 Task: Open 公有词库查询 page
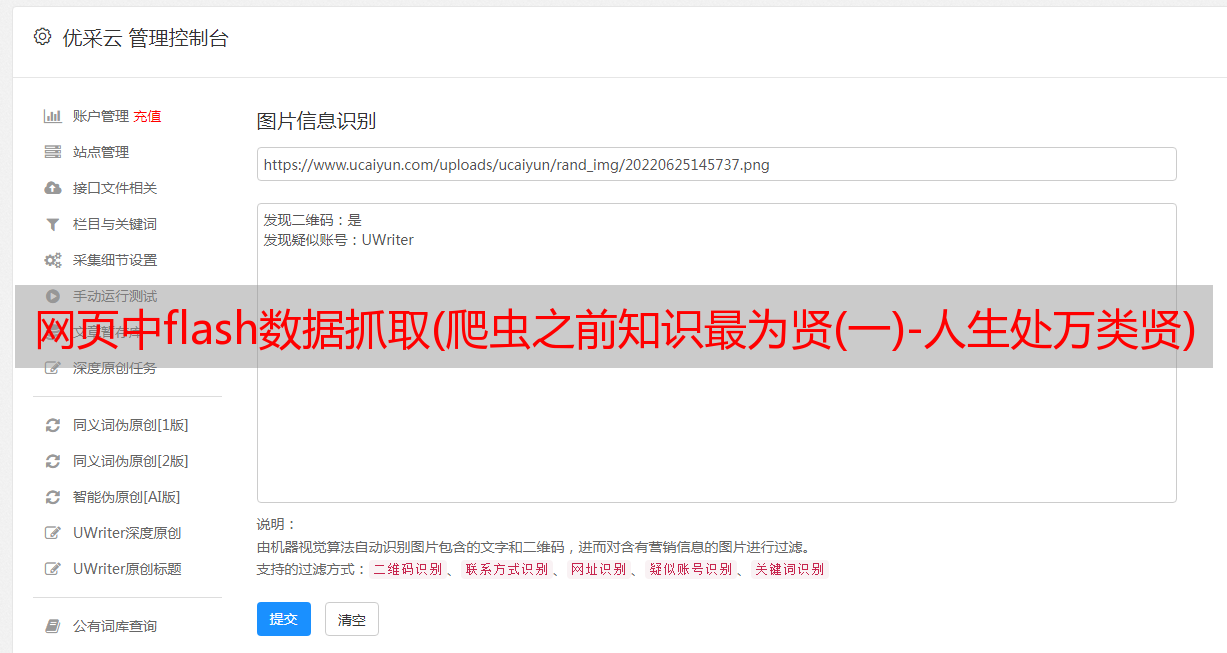coord(115,626)
